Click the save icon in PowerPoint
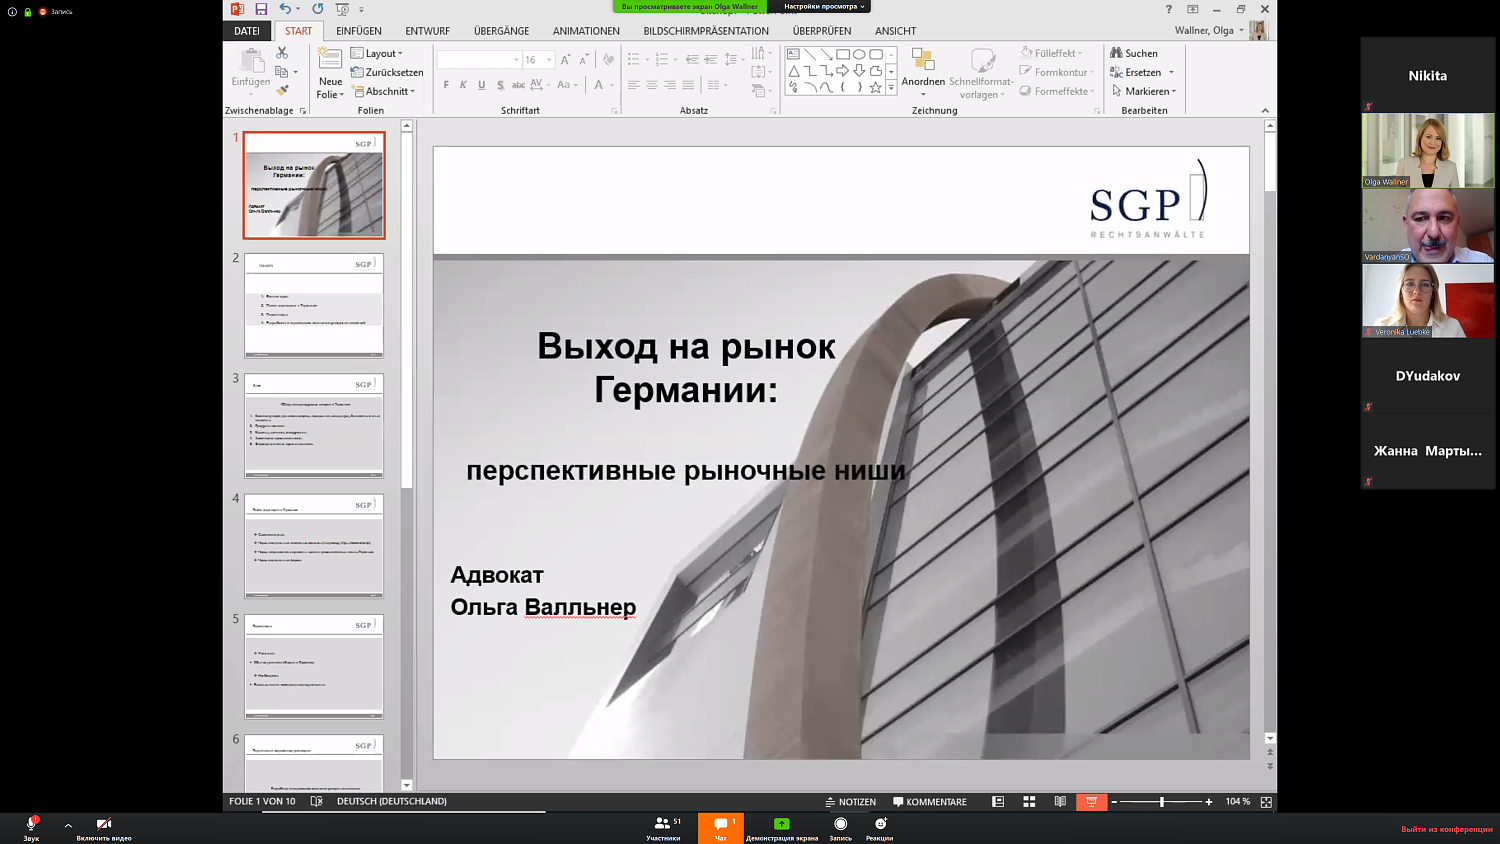Viewport: 1500px width, 844px height. click(x=261, y=9)
